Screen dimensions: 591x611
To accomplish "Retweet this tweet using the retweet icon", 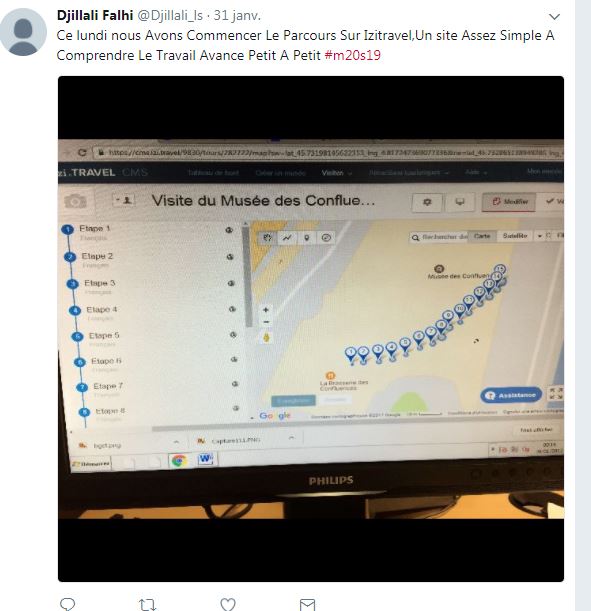I will [x=148, y=605].
